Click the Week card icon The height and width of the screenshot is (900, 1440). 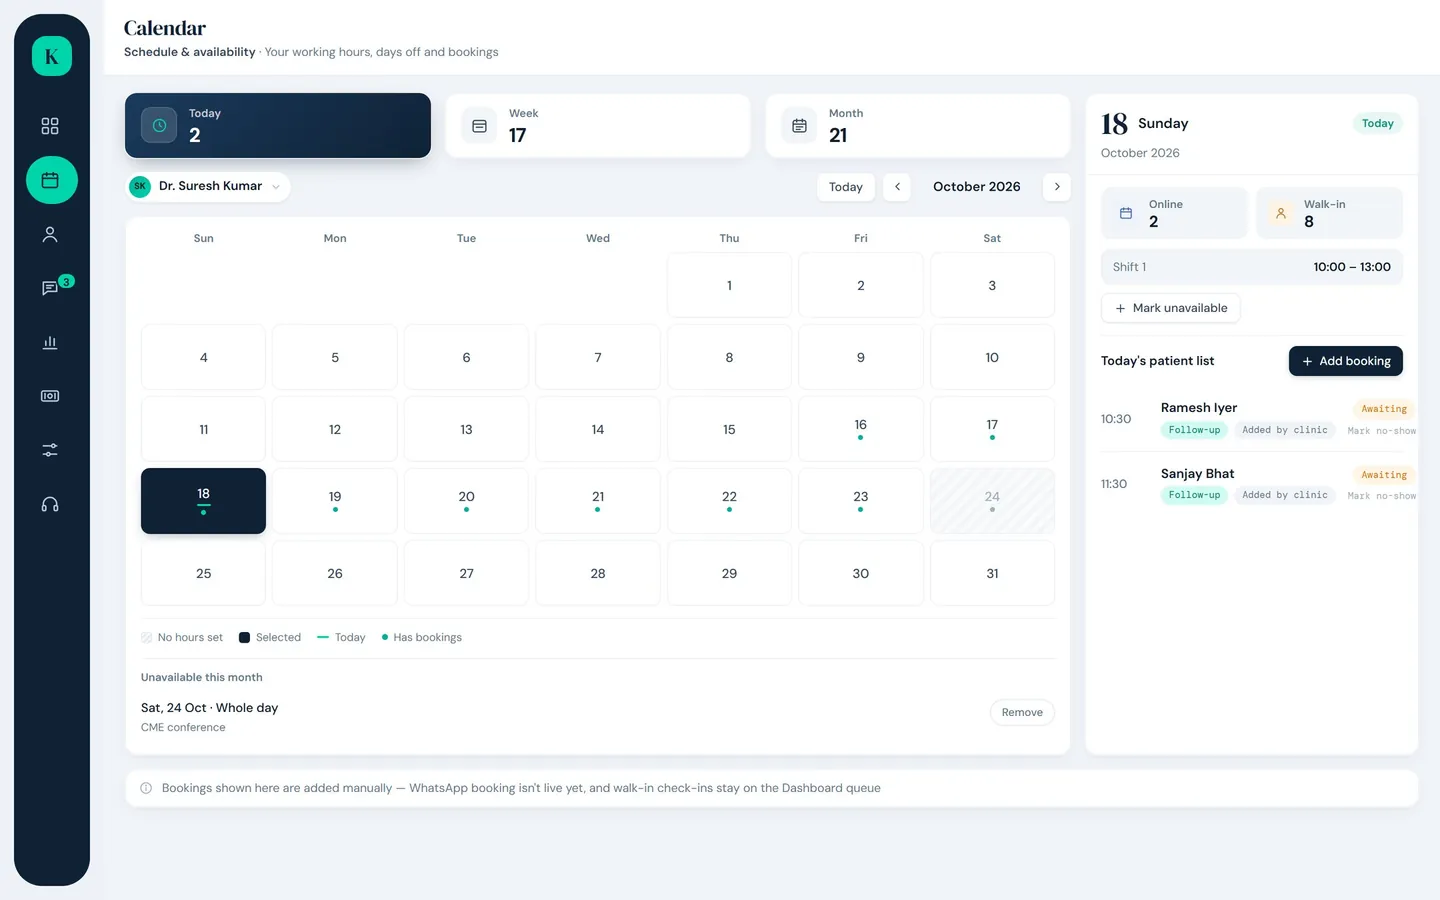479,126
